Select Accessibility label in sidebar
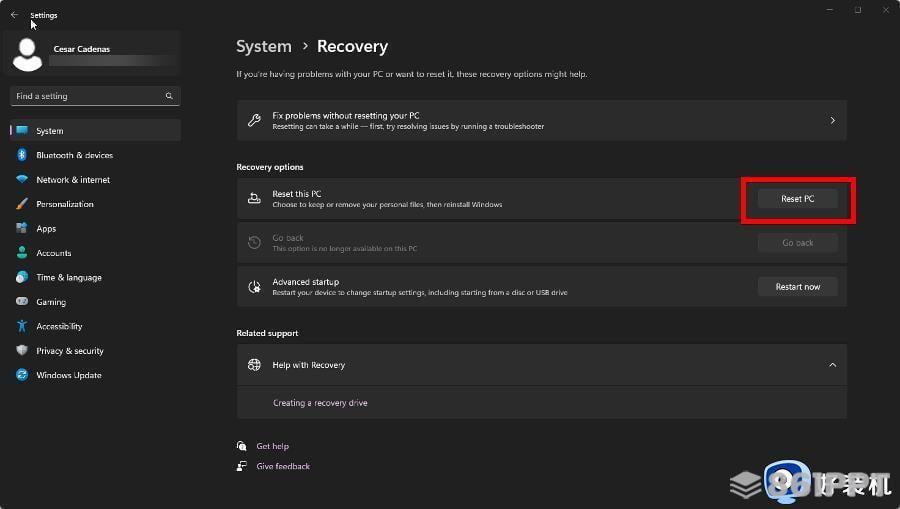Image resolution: width=900 pixels, height=509 pixels. point(59,326)
